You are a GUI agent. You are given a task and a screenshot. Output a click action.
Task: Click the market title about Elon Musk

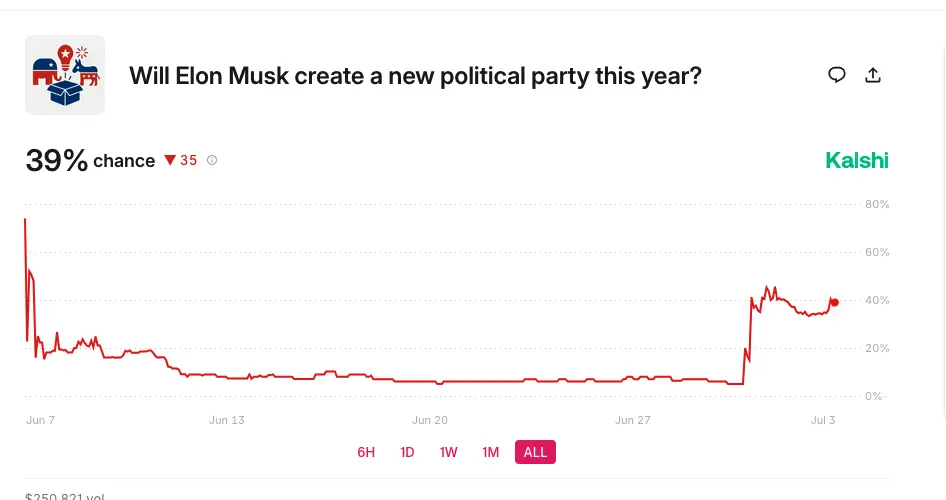(x=415, y=76)
